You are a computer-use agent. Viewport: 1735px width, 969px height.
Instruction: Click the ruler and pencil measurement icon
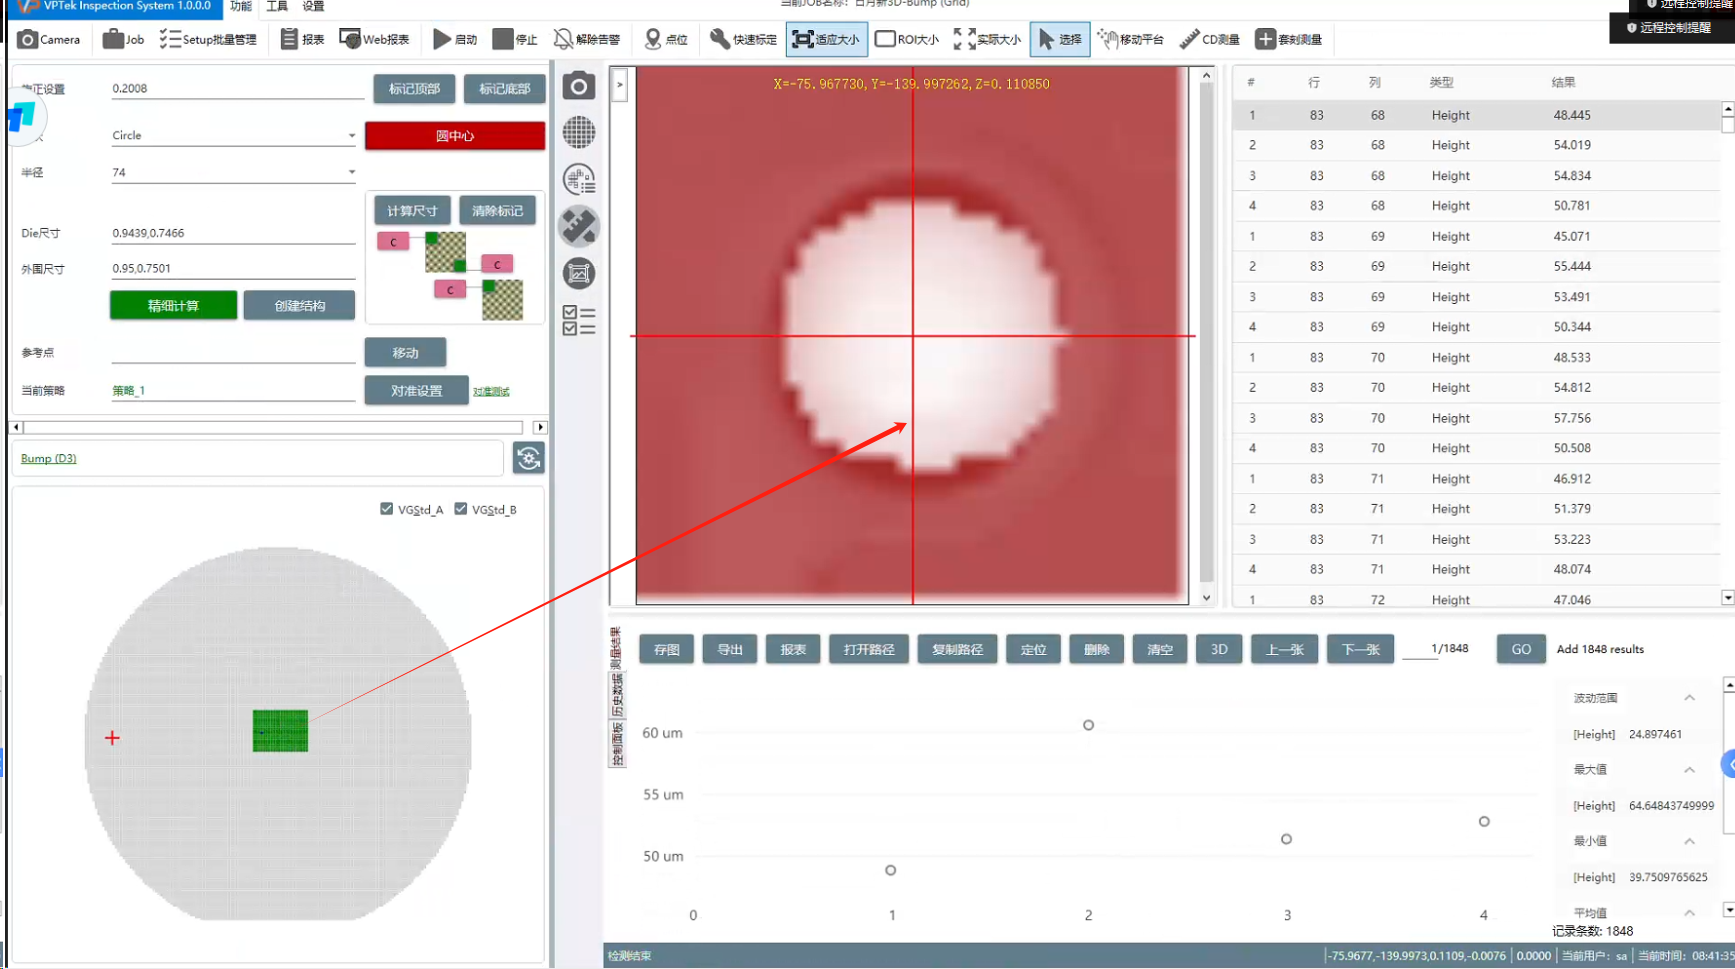click(x=579, y=226)
